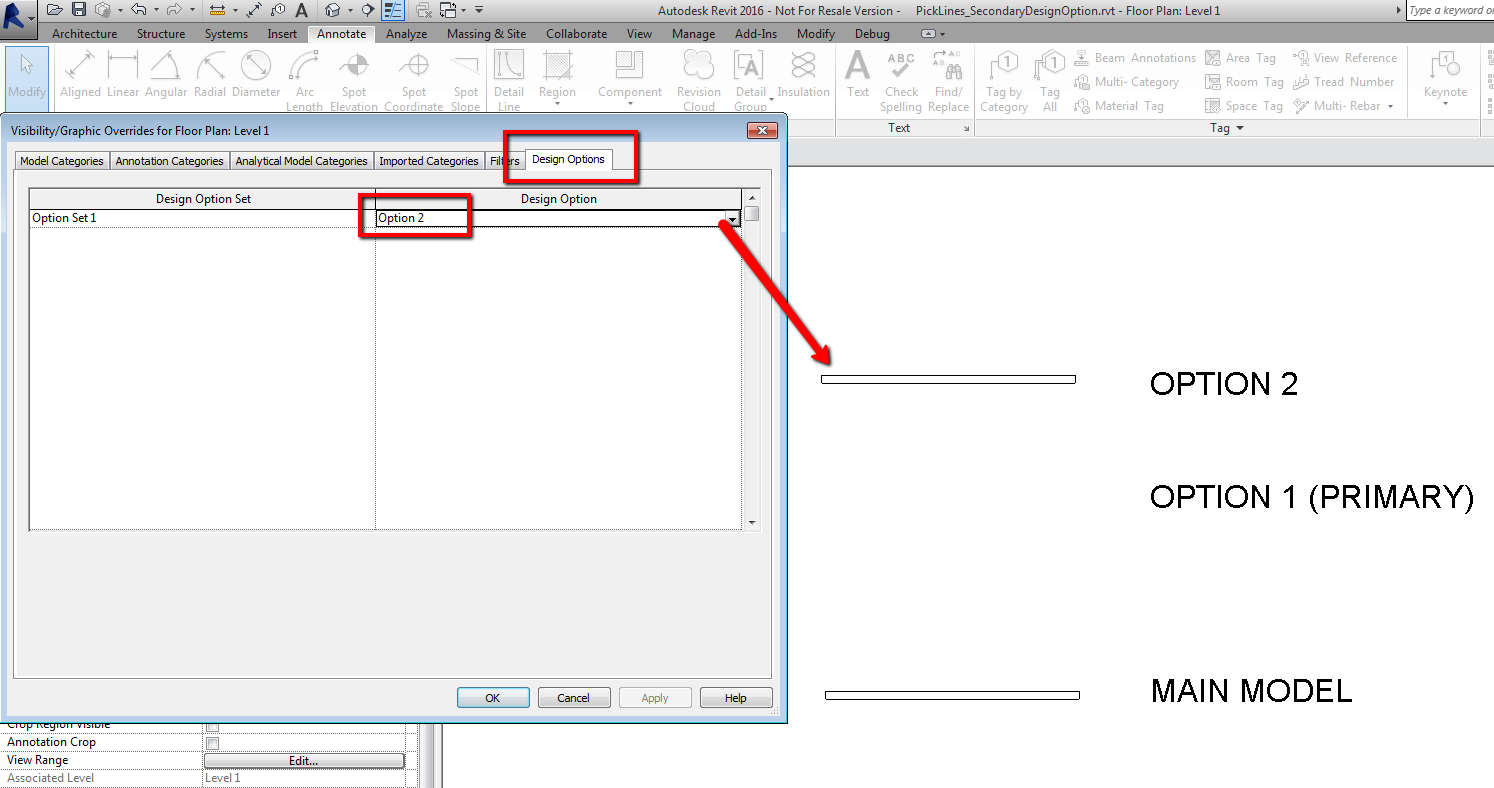Run Check Spelling
The height and width of the screenshot is (788, 1494).
(x=901, y=78)
